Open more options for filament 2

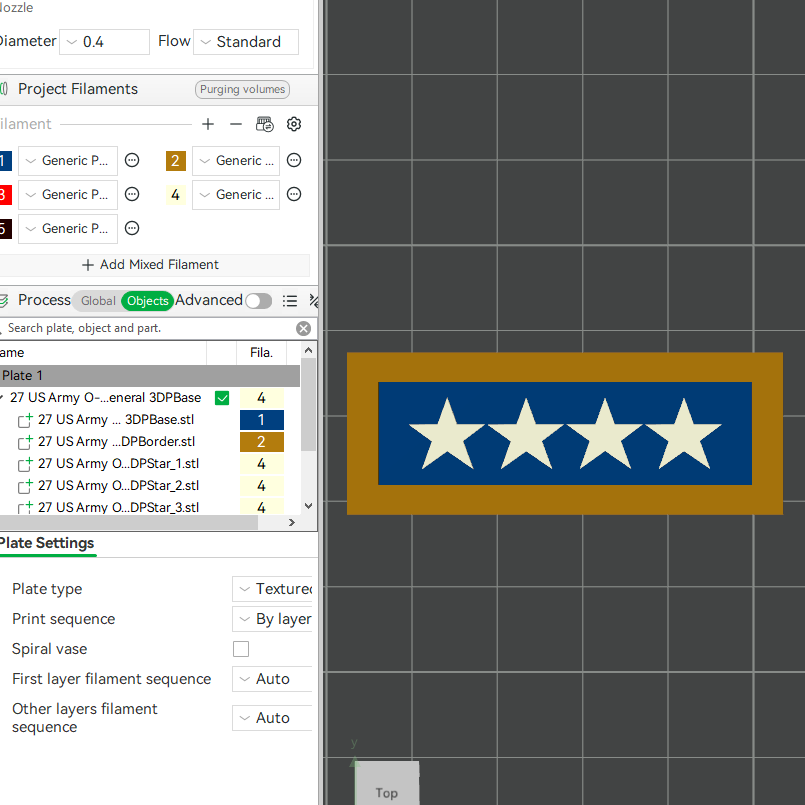294,160
